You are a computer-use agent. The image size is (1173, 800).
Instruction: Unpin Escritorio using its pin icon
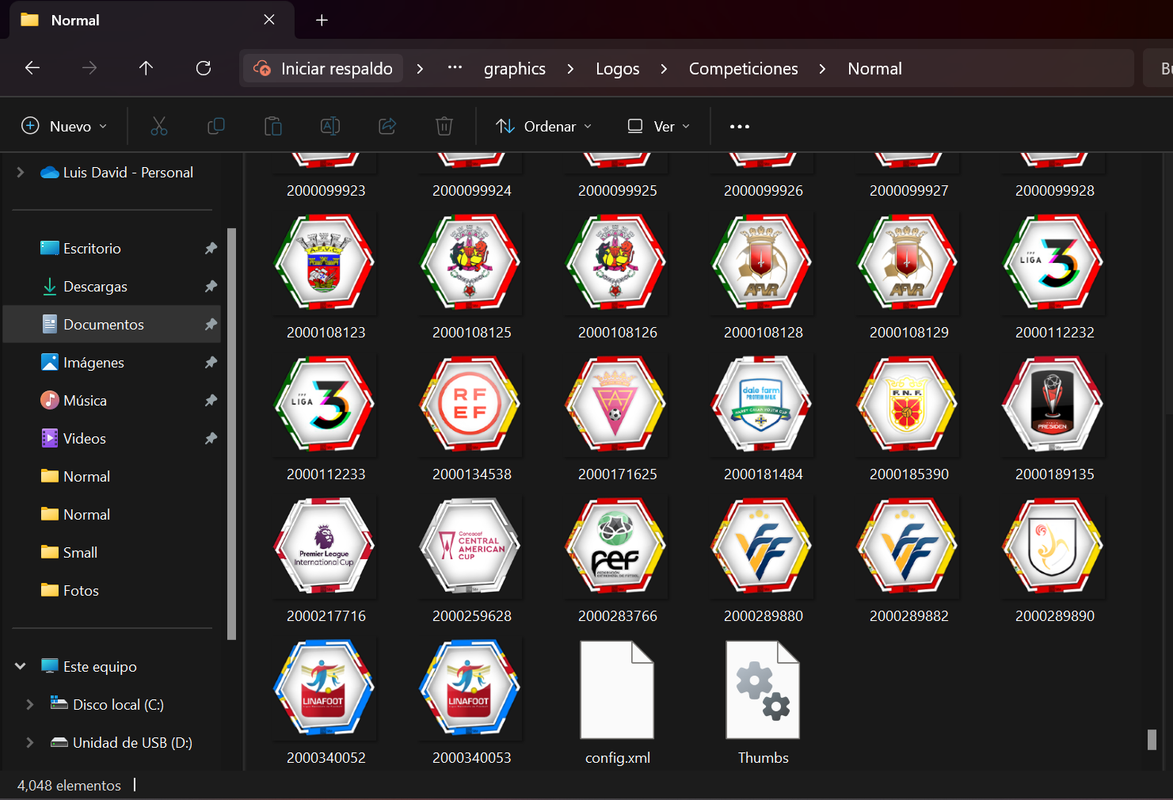(211, 248)
